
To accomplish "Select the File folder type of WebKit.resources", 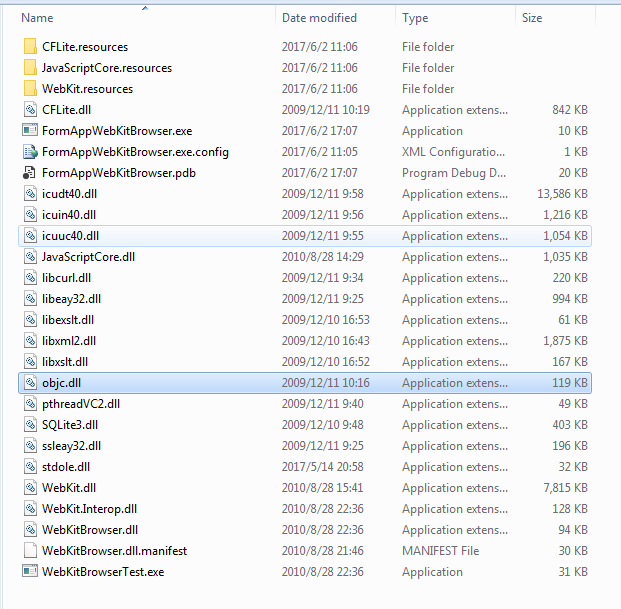I will tap(428, 89).
